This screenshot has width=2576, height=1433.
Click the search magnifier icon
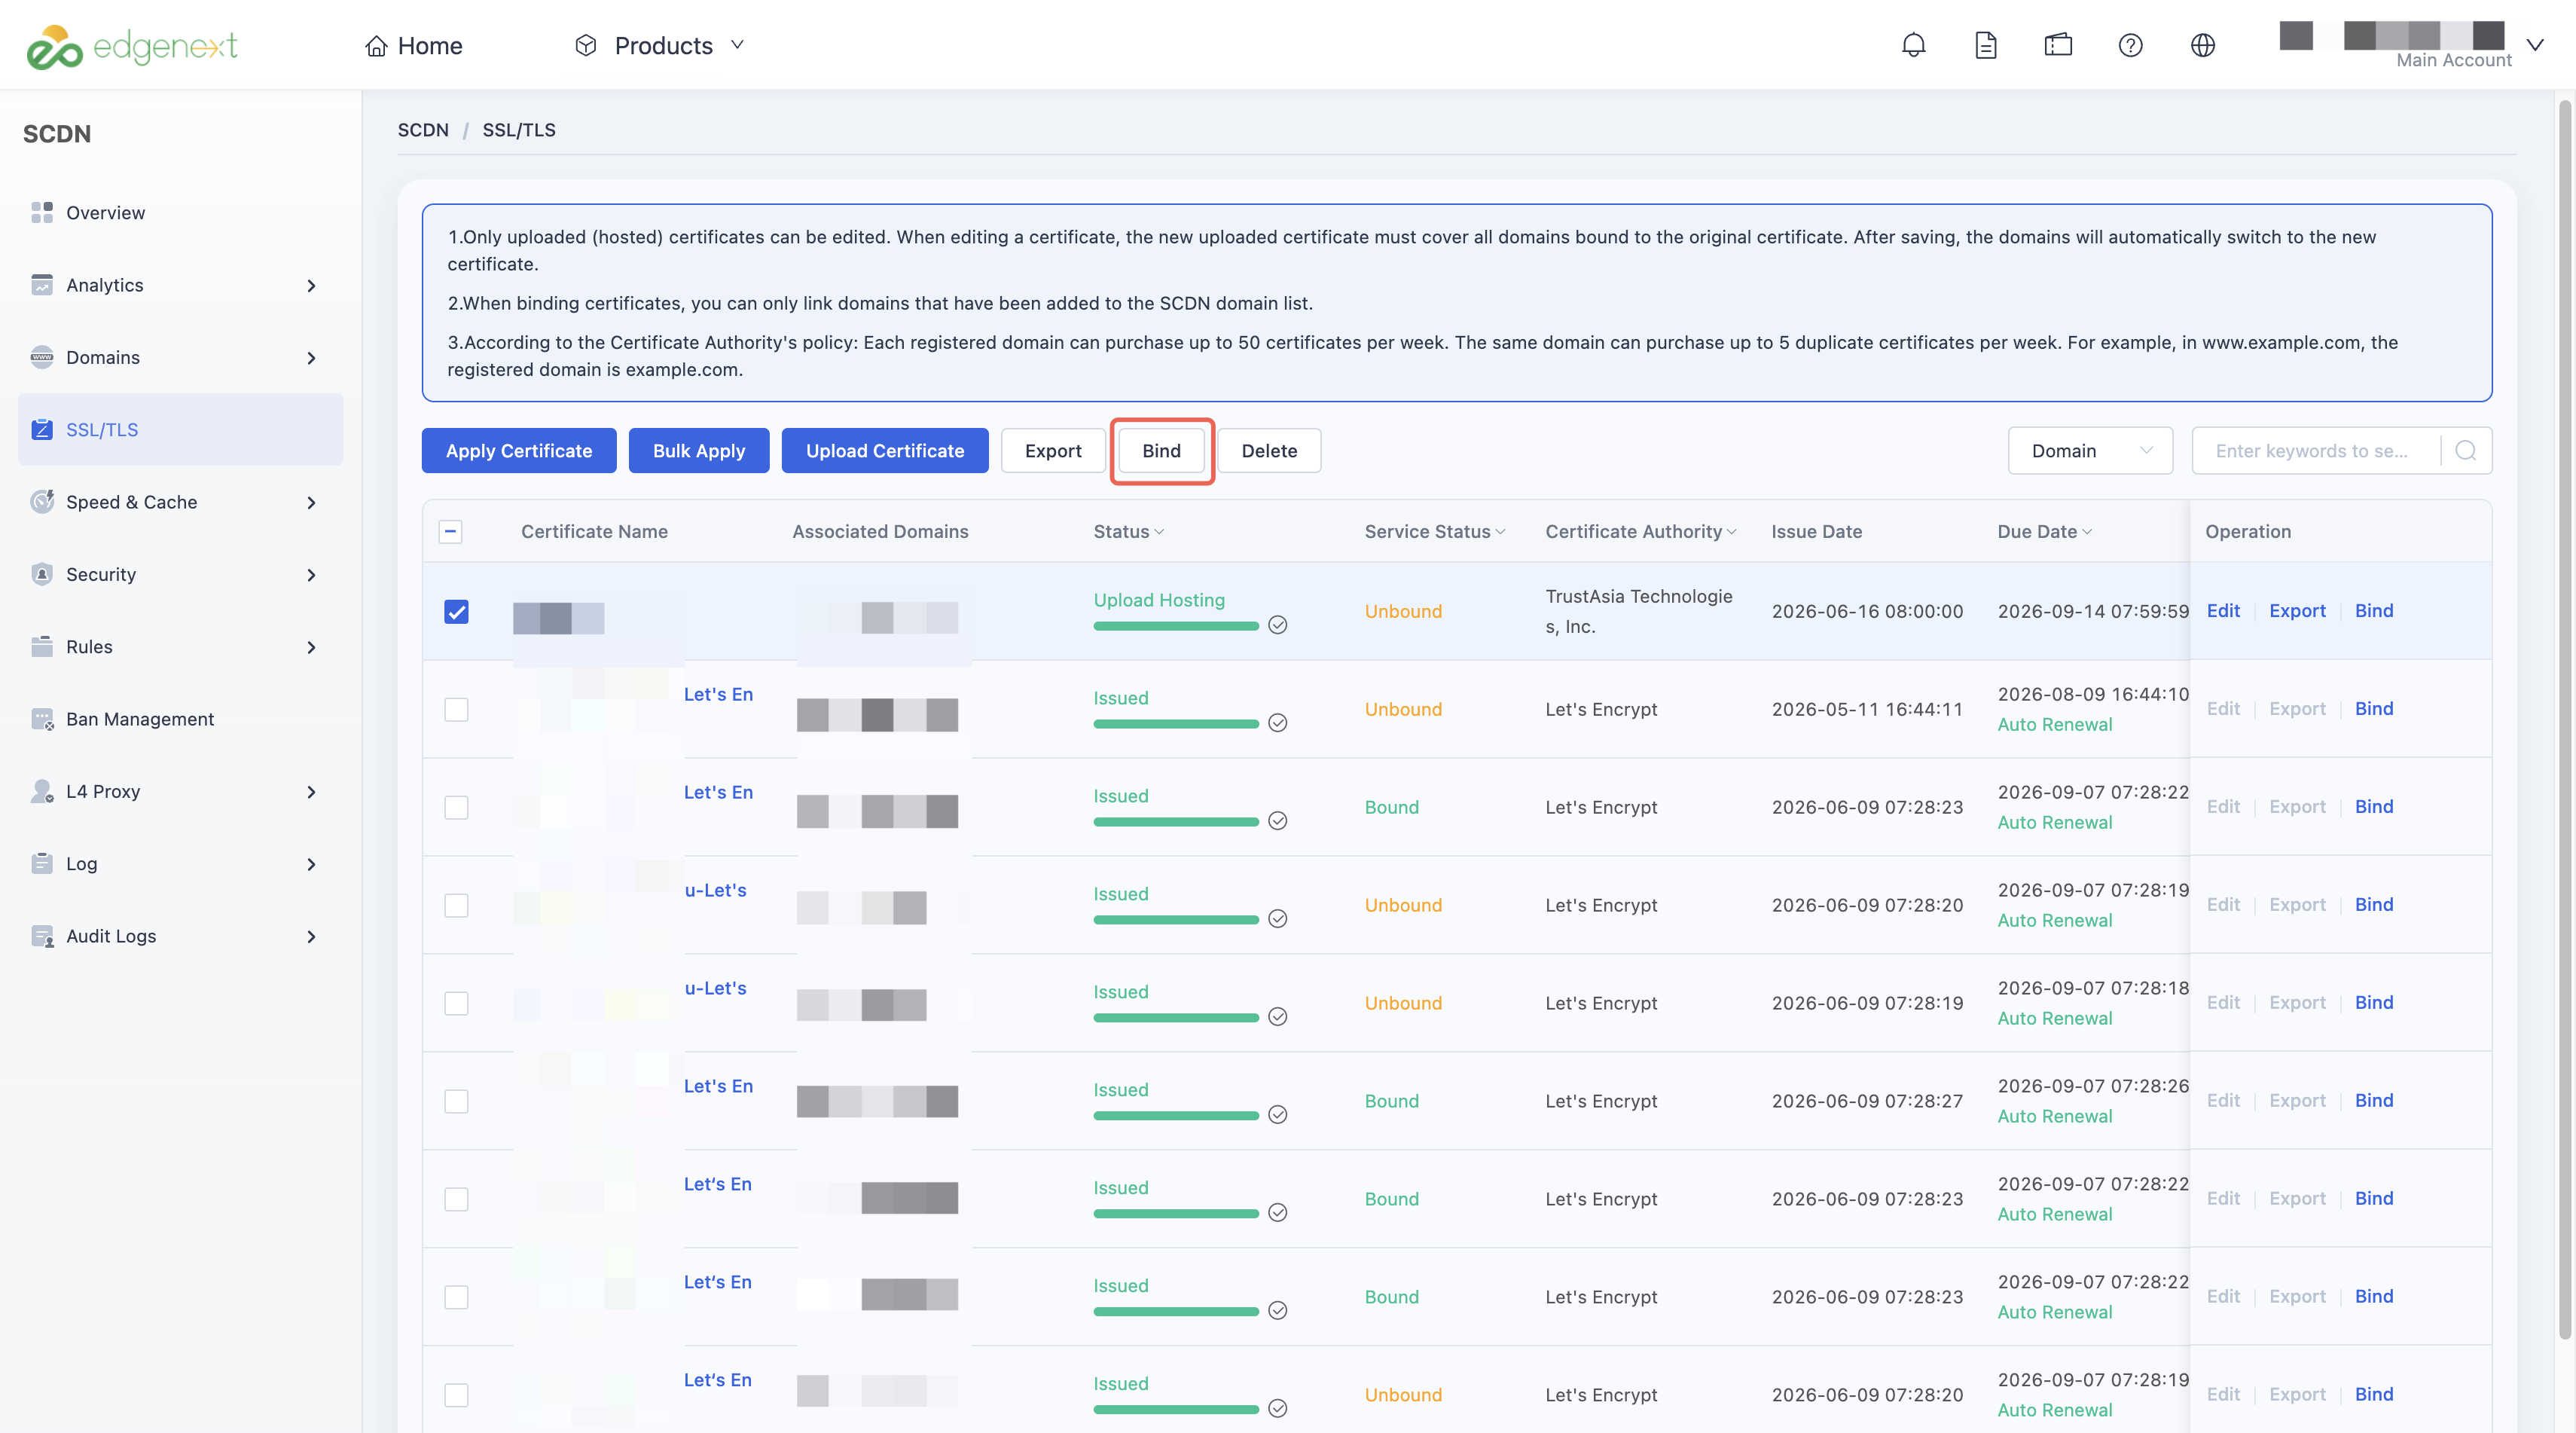(x=2466, y=451)
